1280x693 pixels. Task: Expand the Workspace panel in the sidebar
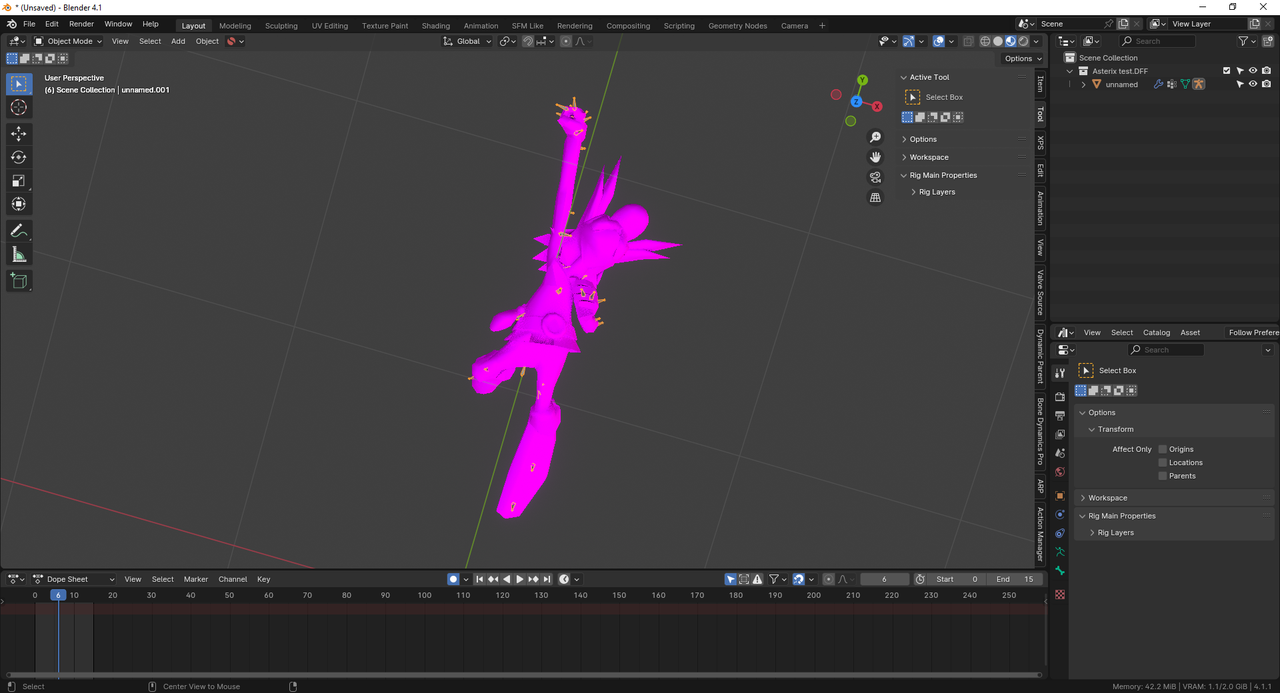[929, 157]
